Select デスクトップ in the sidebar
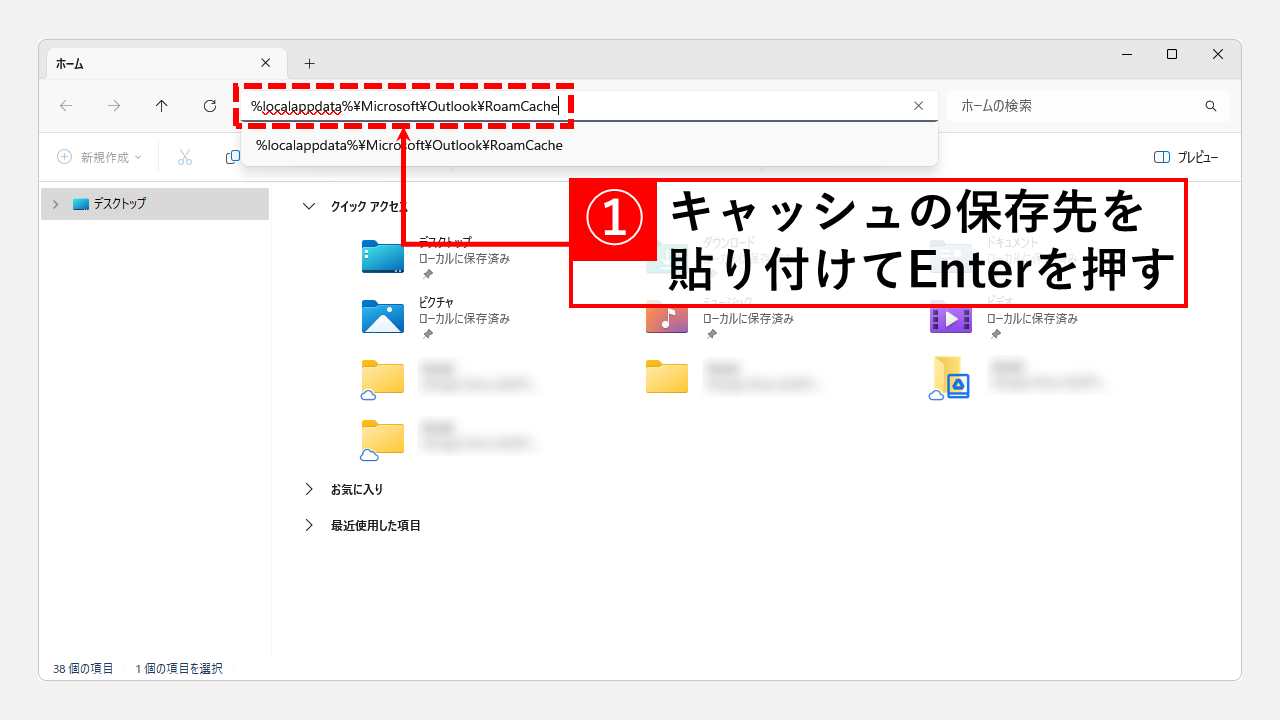Image resolution: width=1280 pixels, height=720 pixels. click(154, 204)
